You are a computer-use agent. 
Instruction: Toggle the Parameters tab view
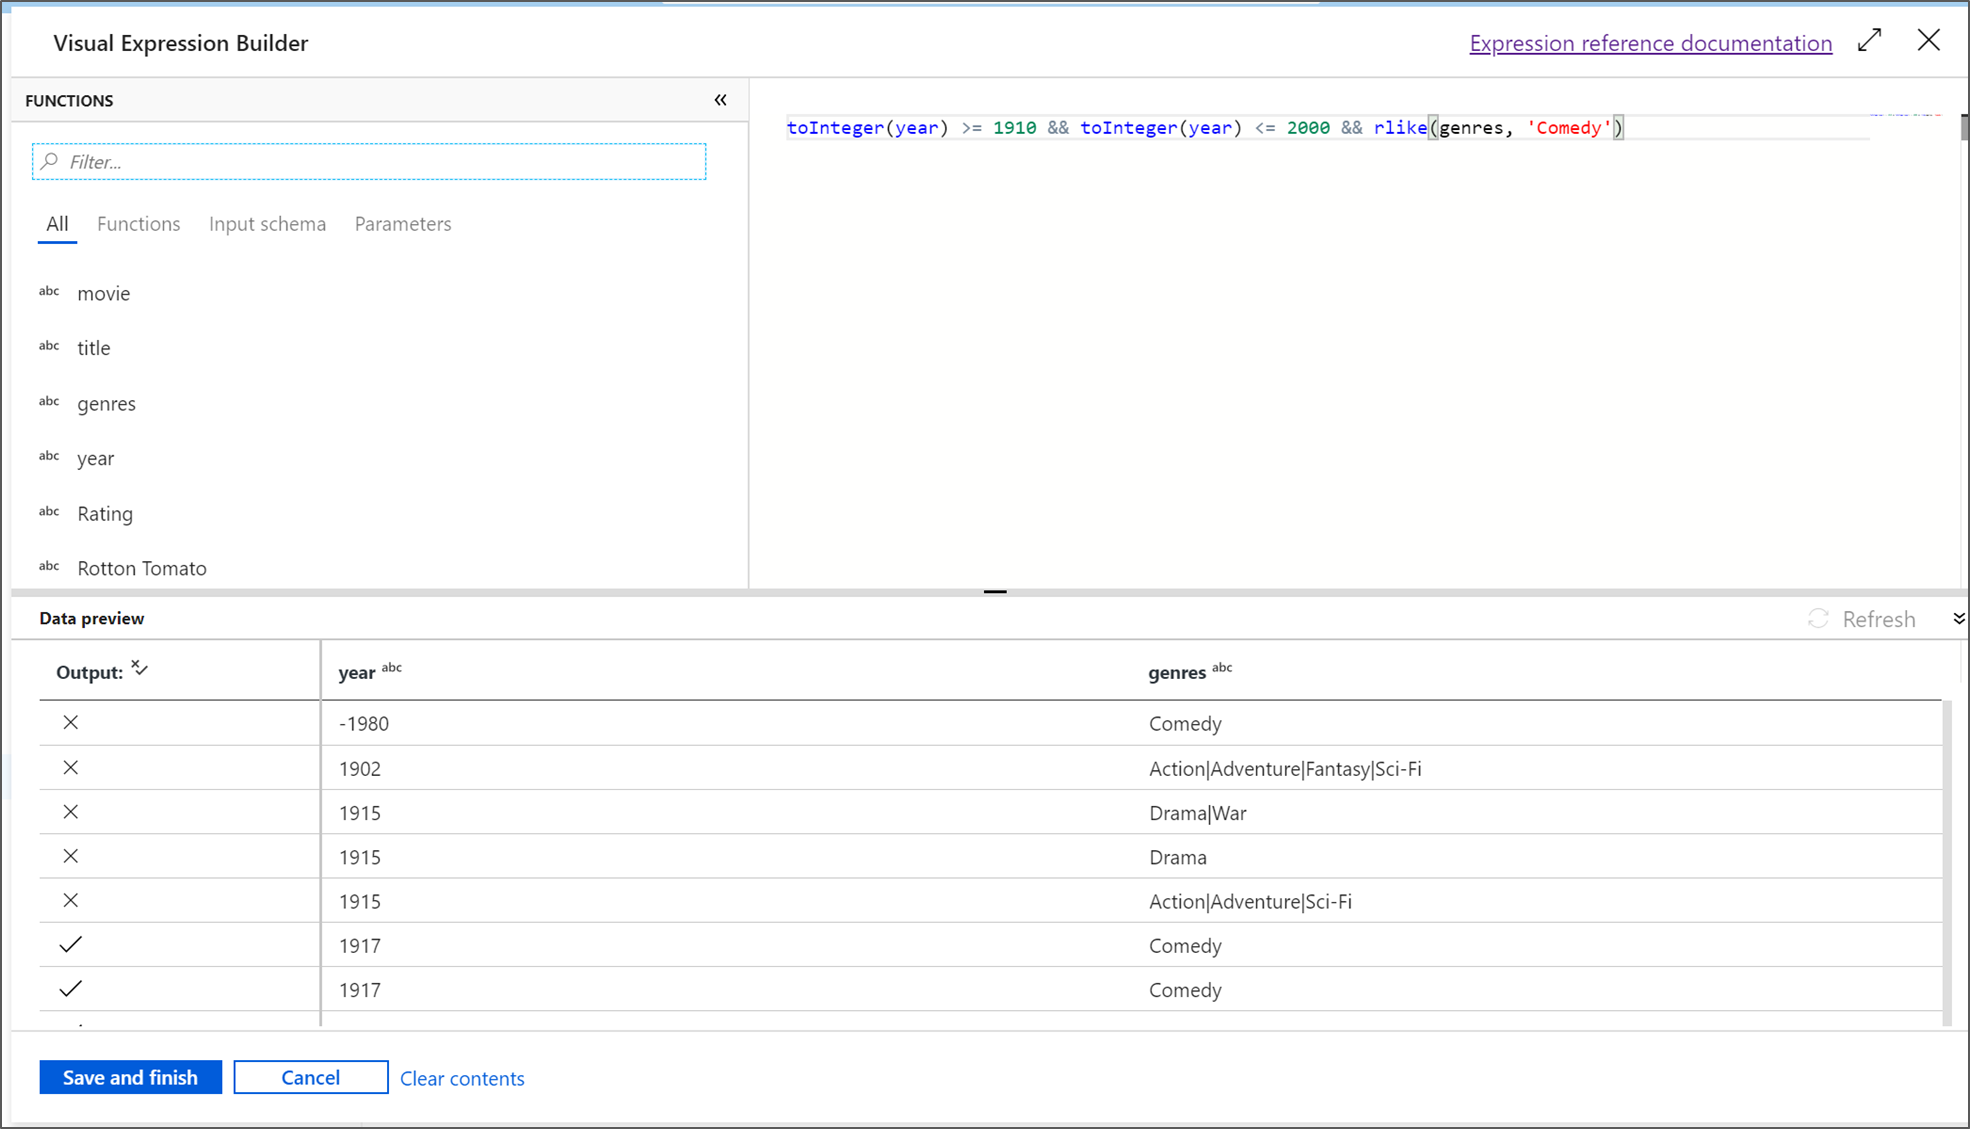pos(402,223)
